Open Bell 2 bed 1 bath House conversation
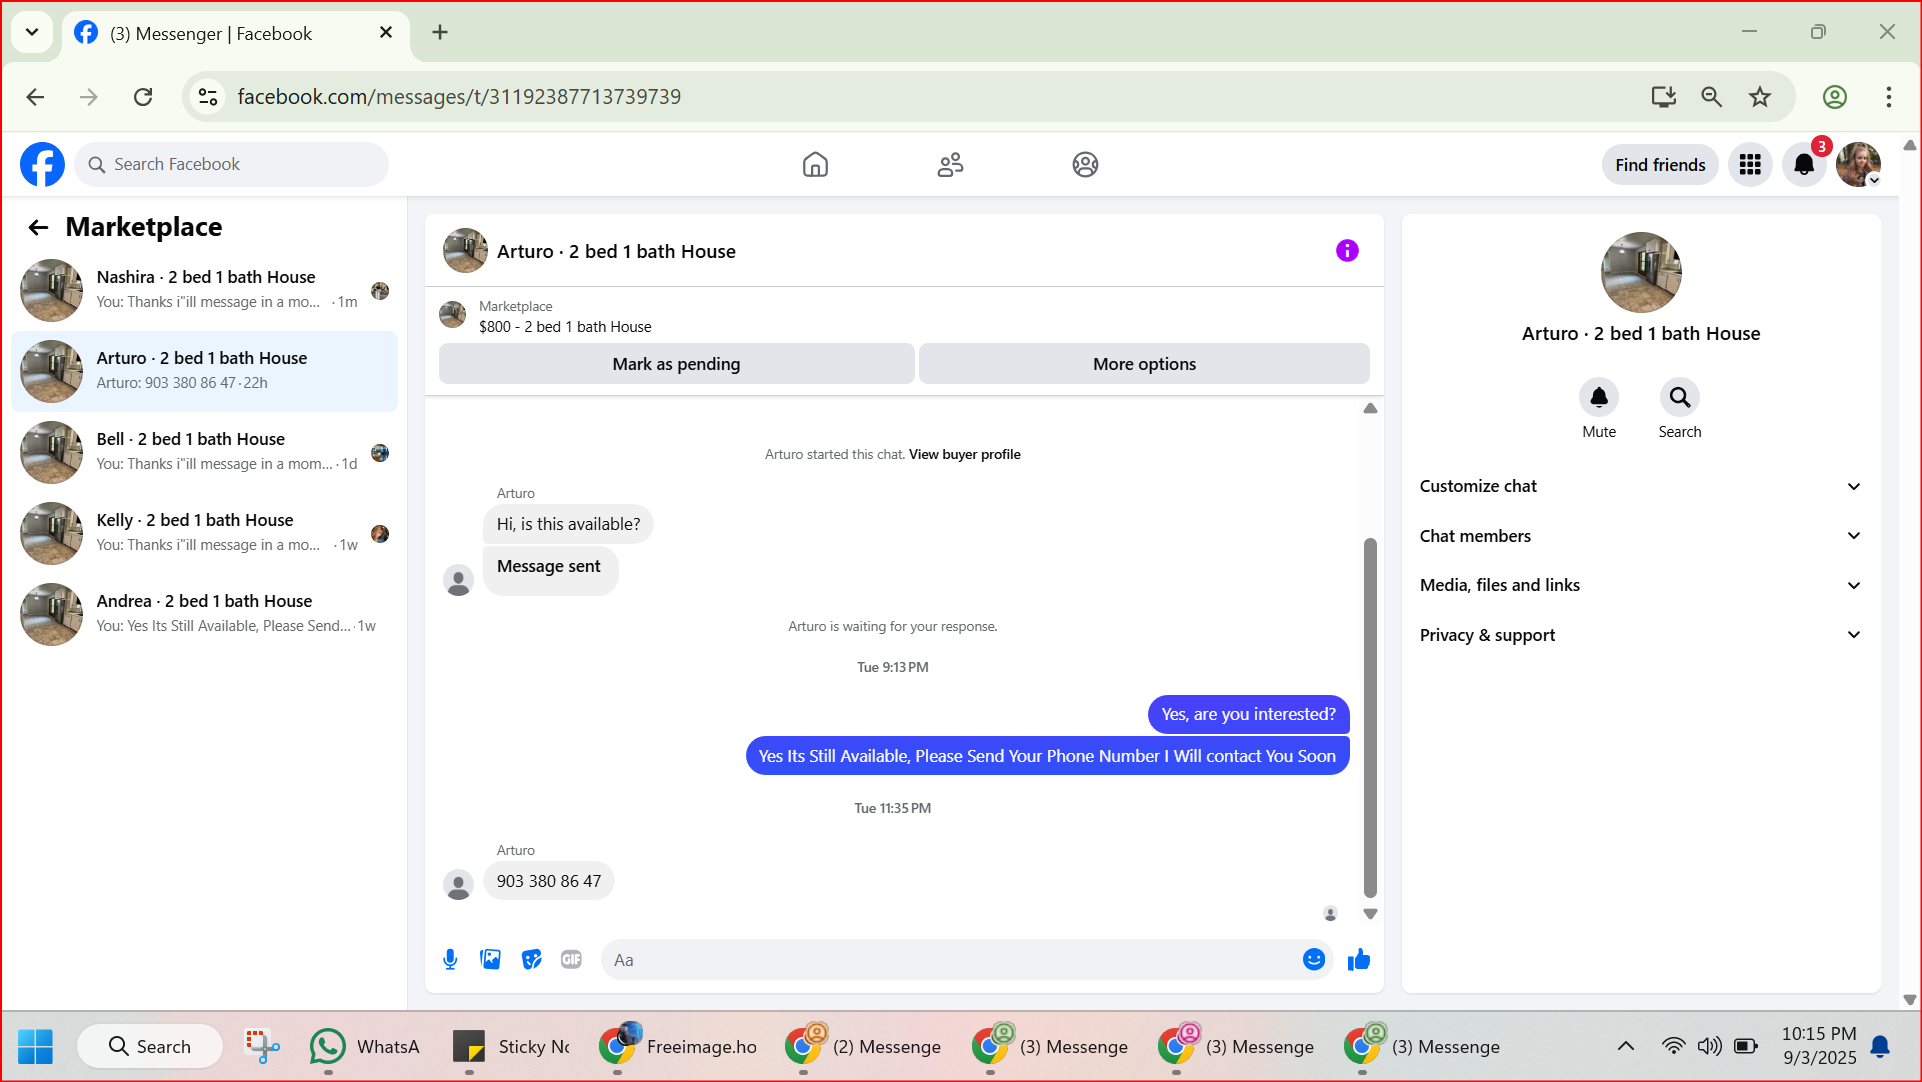Screen dimensions: 1922x1082 (x=205, y=452)
